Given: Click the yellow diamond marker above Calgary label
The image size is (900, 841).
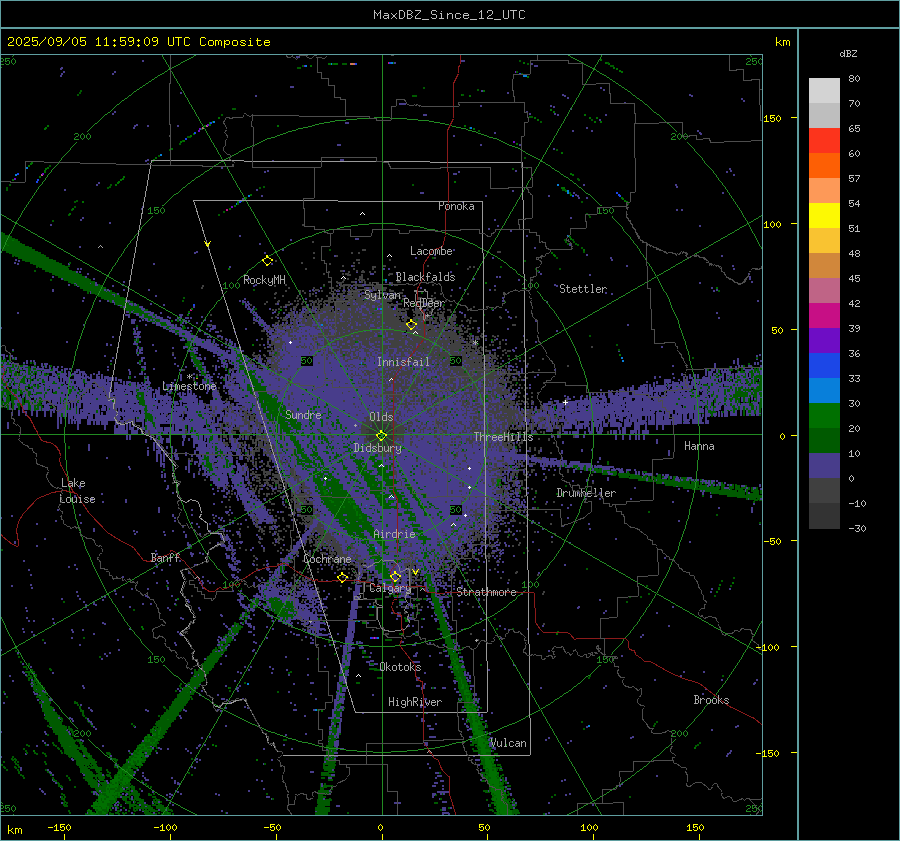Looking at the screenshot, I should pyautogui.click(x=395, y=576).
